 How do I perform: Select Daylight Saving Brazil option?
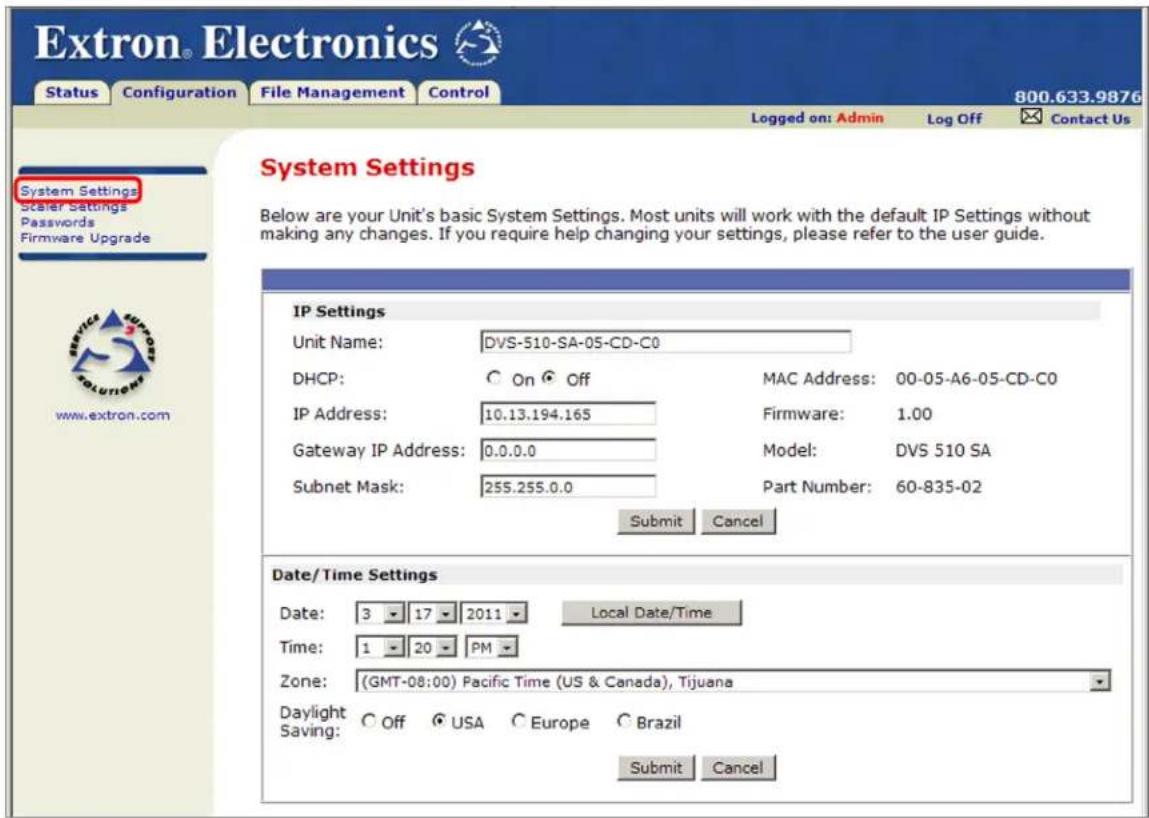(x=624, y=721)
